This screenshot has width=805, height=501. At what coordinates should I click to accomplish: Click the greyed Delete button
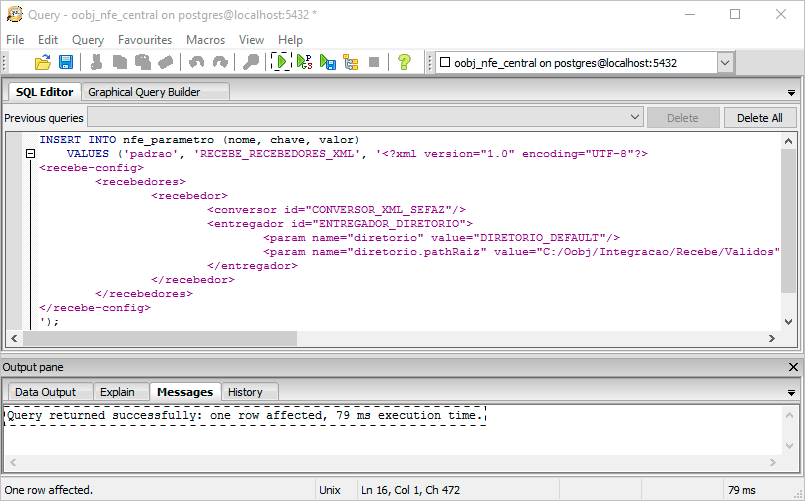tap(683, 118)
